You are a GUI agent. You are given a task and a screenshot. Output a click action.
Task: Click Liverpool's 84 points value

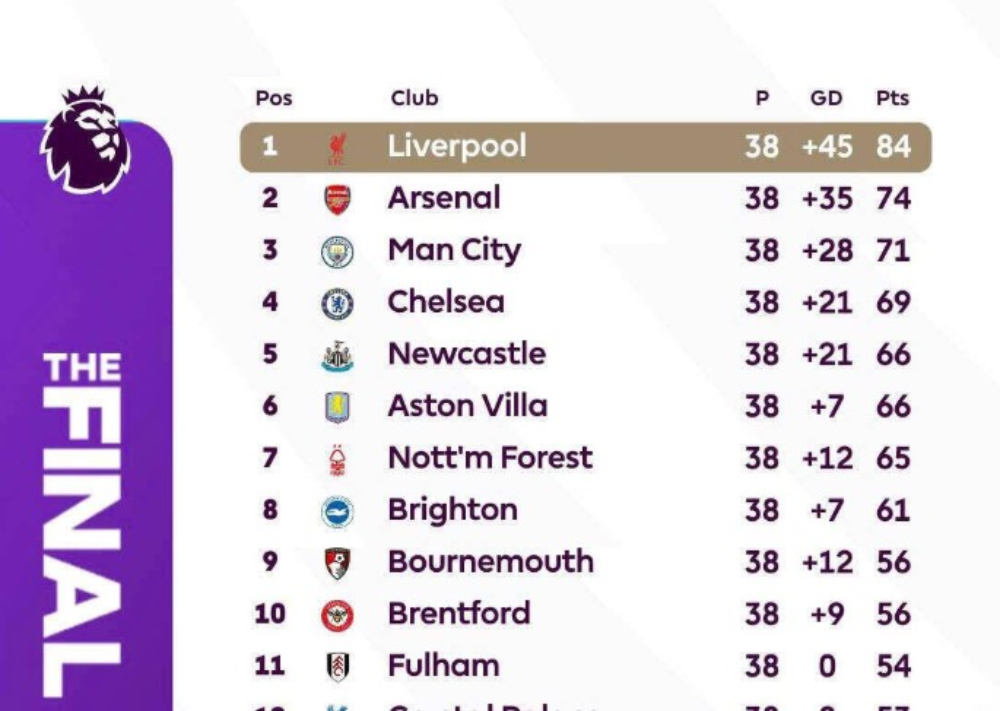coord(893,147)
